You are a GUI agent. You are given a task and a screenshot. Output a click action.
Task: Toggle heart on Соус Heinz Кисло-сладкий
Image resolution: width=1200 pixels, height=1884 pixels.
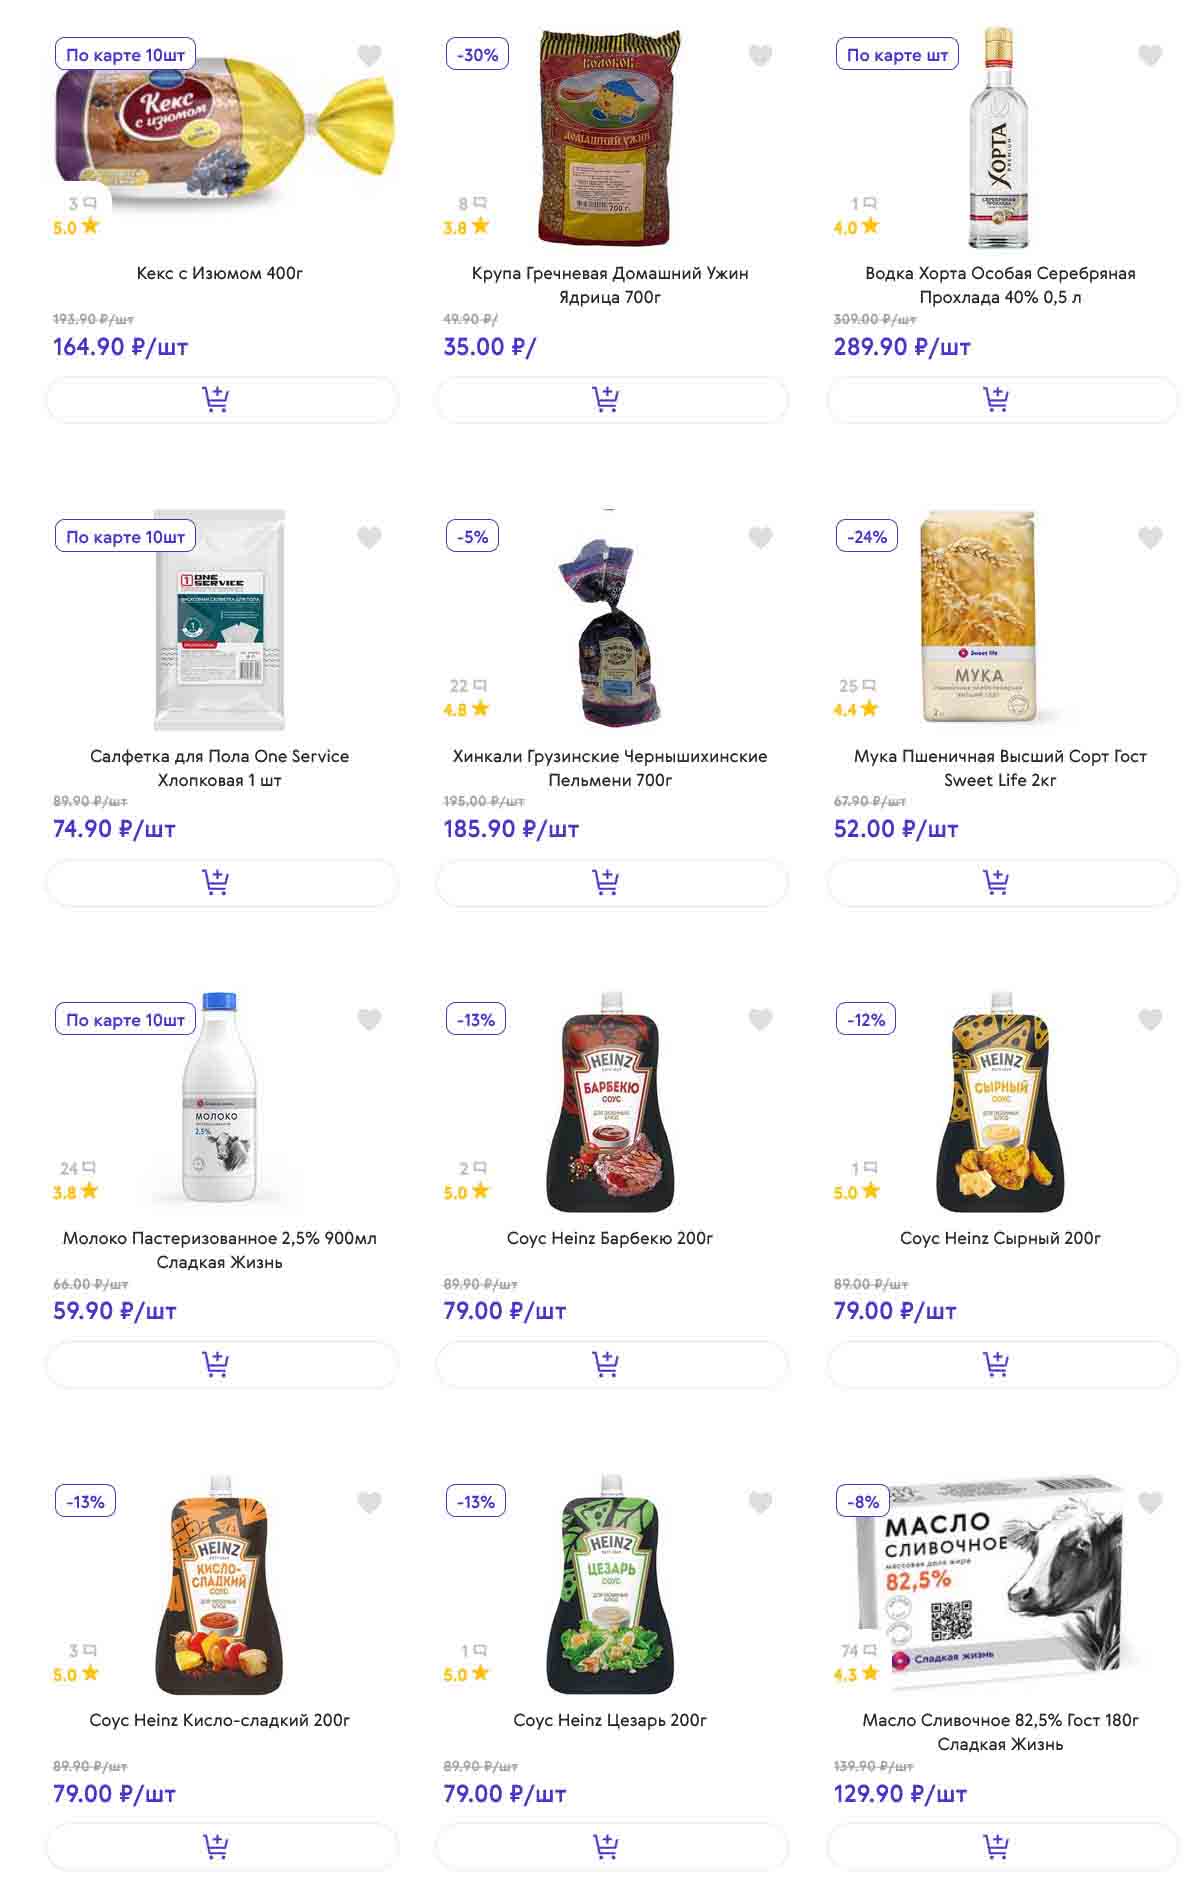tap(369, 1501)
